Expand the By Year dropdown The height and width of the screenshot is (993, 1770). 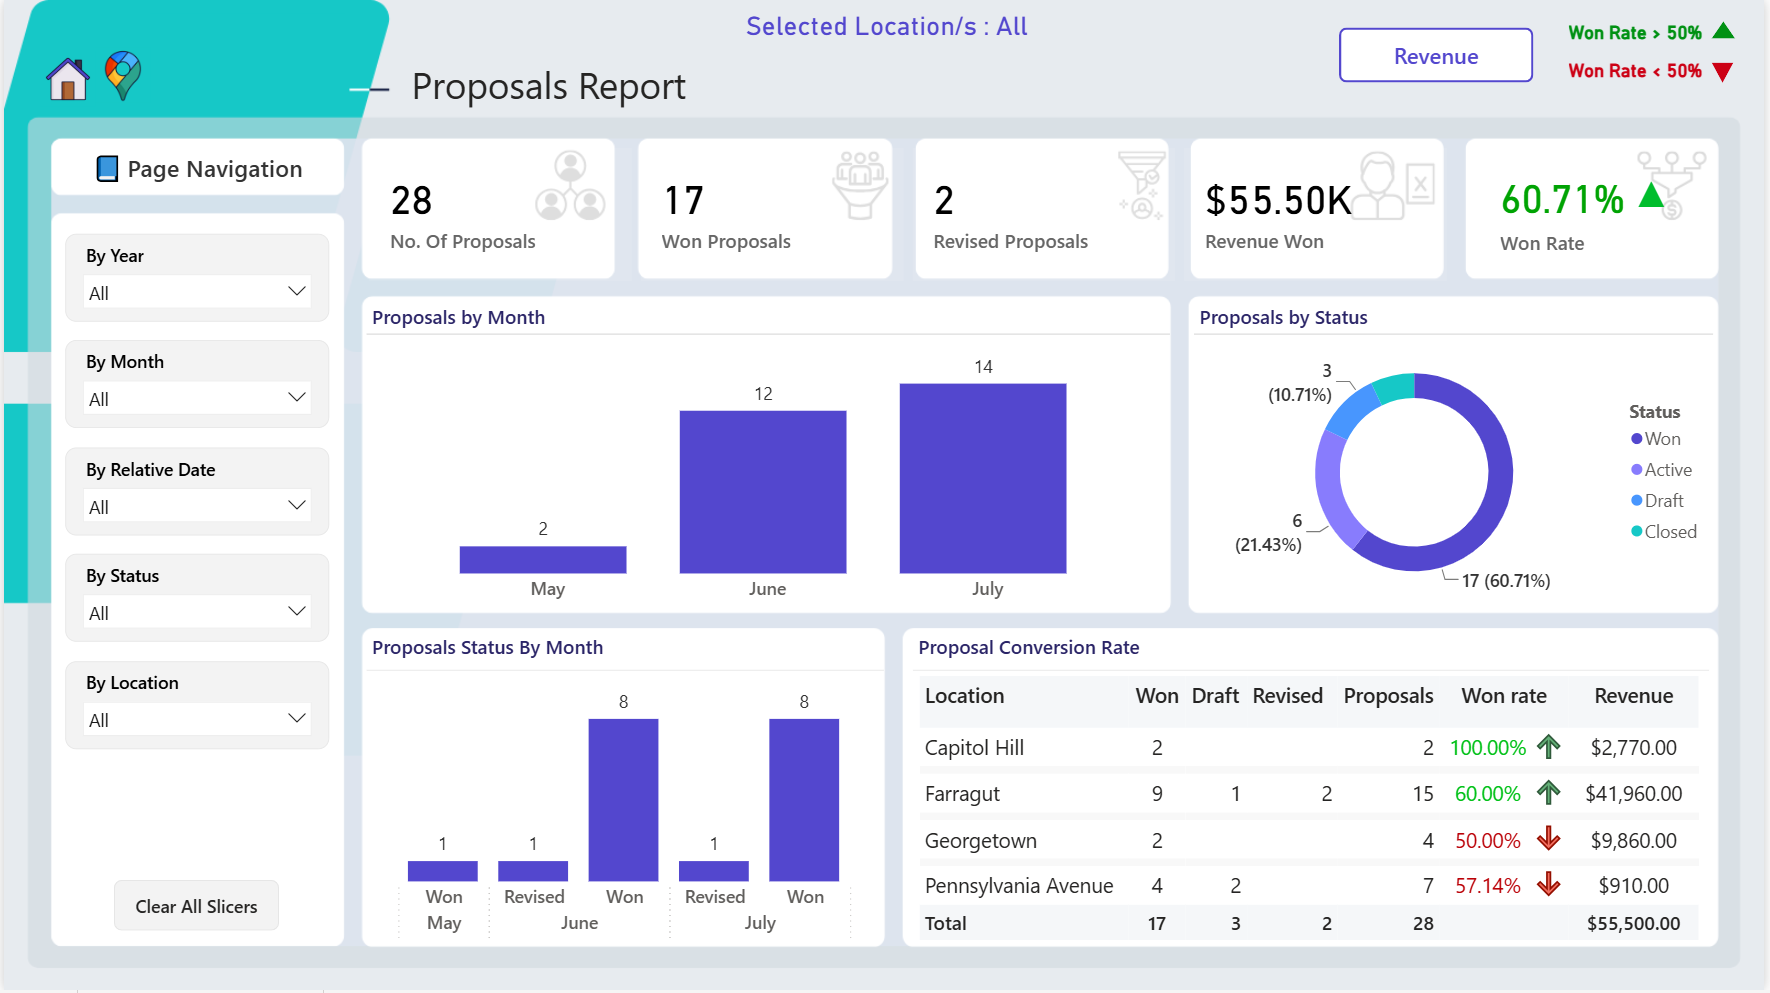click(x=197, y=292)
